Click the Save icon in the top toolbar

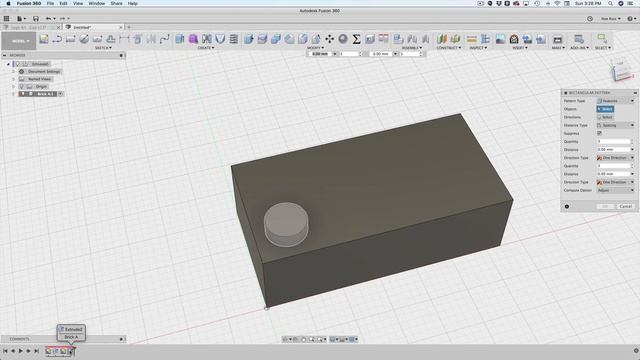coord(36,18)
